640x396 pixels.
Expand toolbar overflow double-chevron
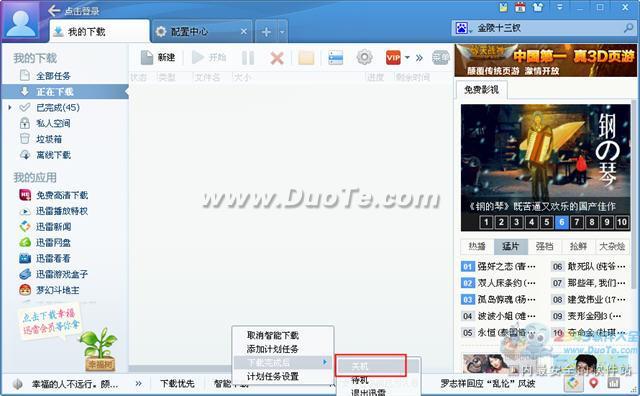419,58
